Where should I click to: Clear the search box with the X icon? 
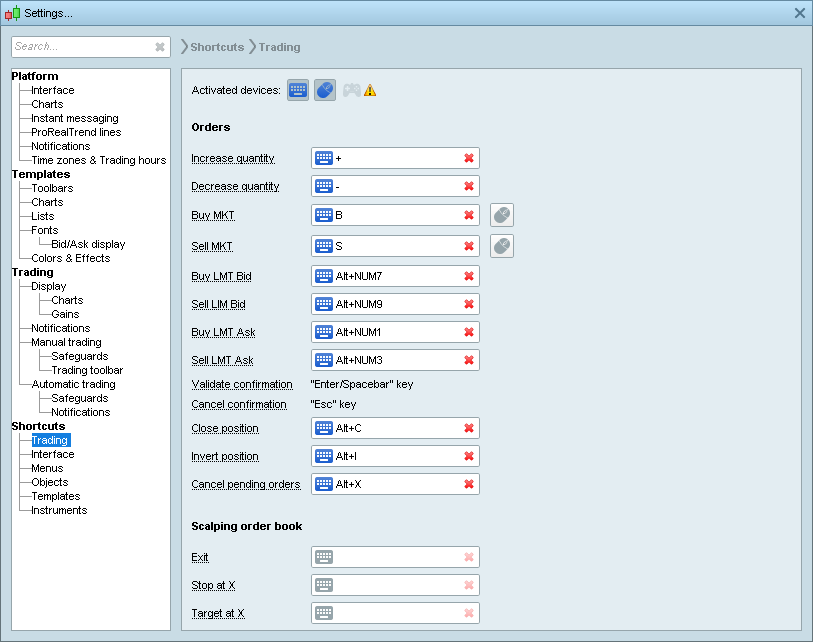click(x=160, y=47)
